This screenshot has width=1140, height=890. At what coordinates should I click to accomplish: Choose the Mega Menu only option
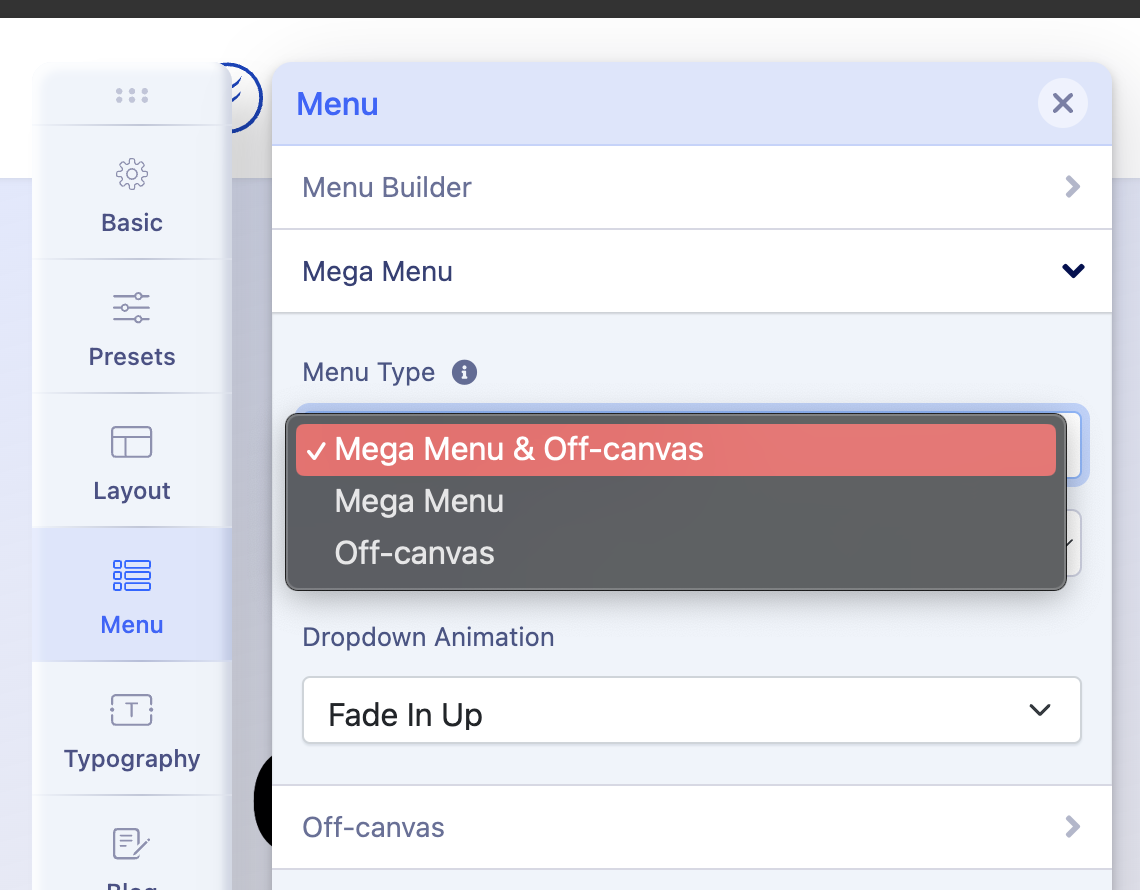pyautogui.click(x=419, y=501)
